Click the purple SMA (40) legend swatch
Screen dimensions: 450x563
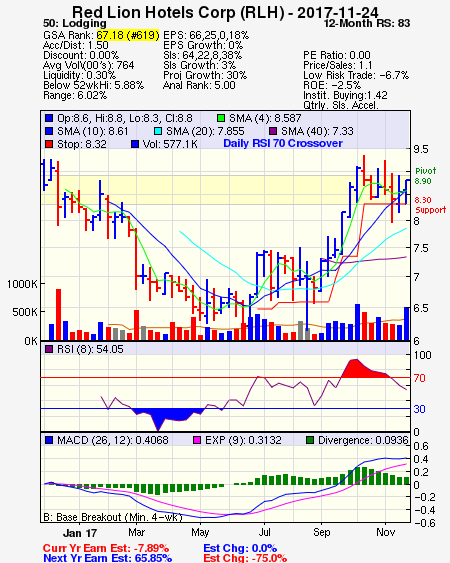(x=273, y=131)
